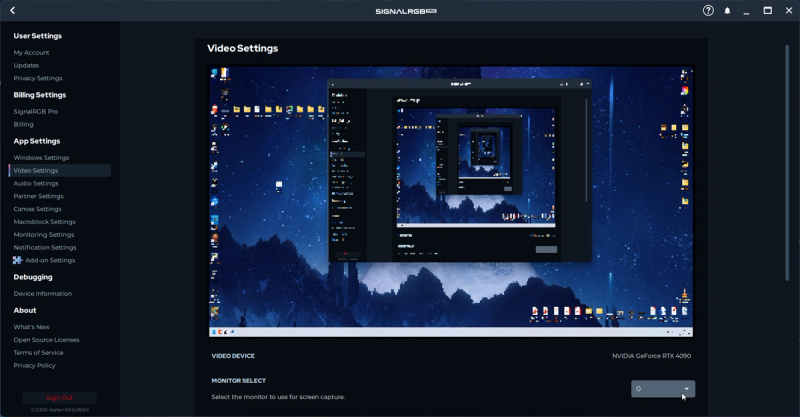This screenshot has width=800, height=417.
Task: Open the Privacy Policy link under About
Action: [x=34, y=365]
